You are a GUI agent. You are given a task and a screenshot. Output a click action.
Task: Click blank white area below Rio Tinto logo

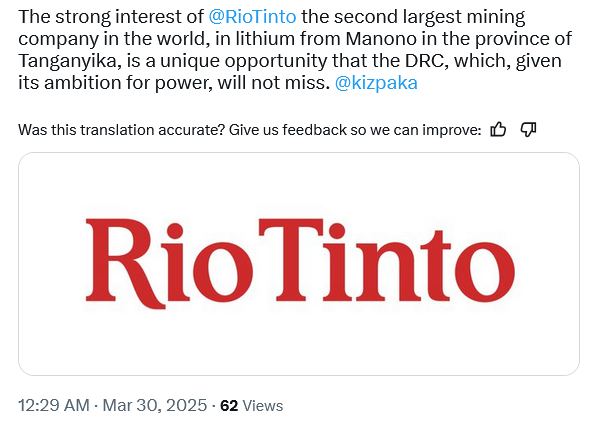(x=299, y=345)
